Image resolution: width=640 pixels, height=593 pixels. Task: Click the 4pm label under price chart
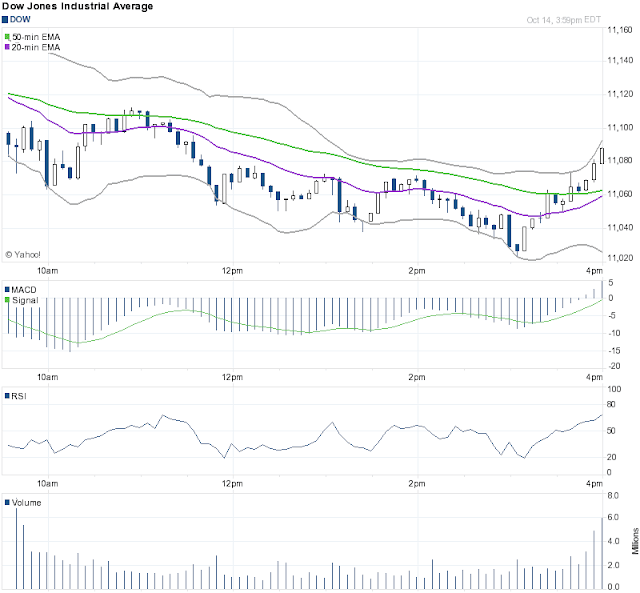594,271
